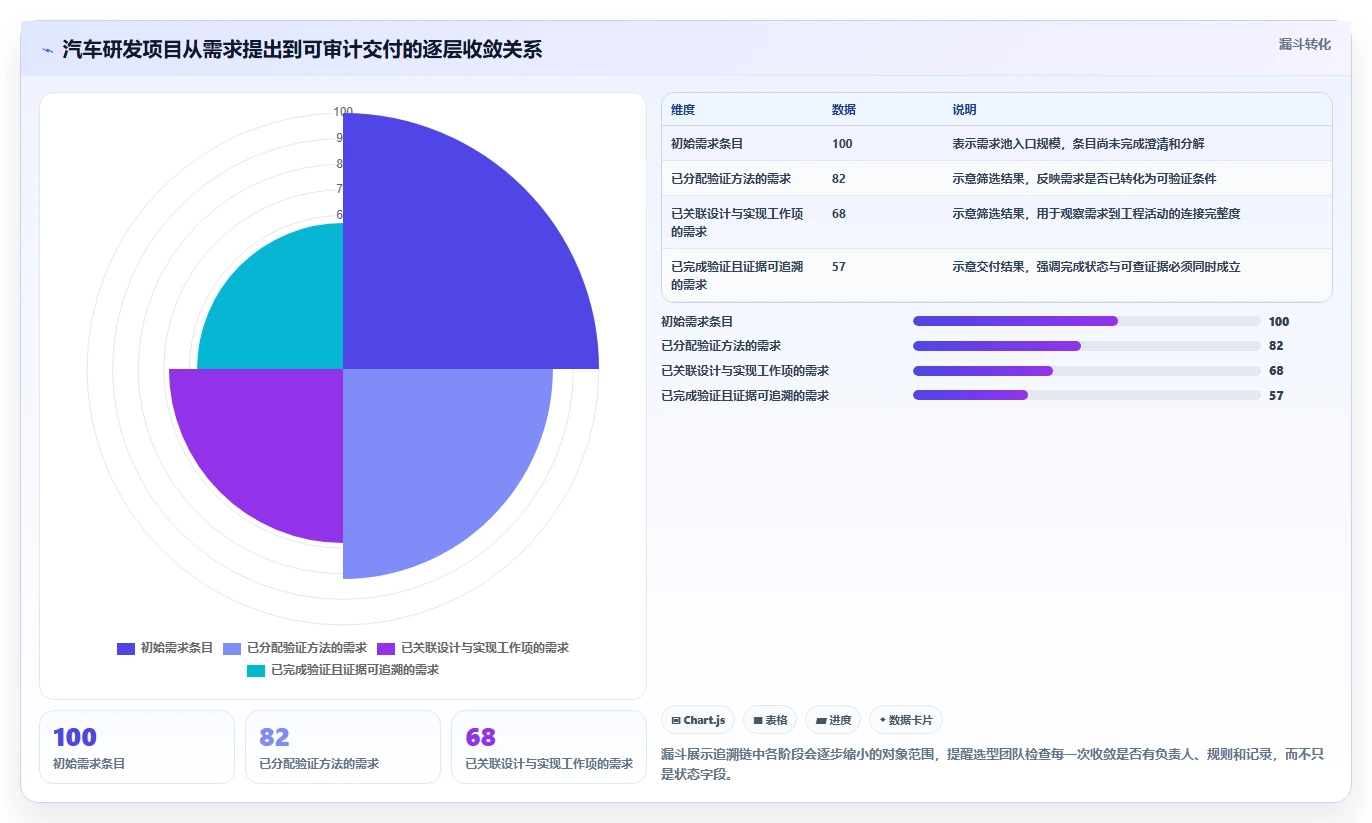Click the progress bar showing 57
Image resolution: width=1372 pixels, height=823 pixels.
pyautogui.click(x=1086, y=395)
